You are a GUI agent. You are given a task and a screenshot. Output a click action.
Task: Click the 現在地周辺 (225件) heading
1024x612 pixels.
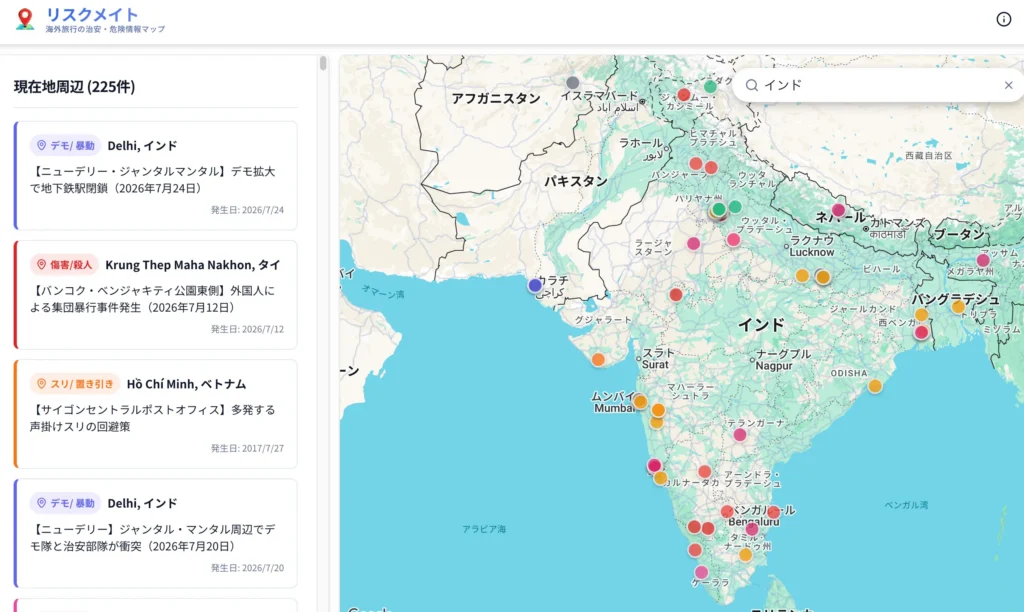[74, 87]
